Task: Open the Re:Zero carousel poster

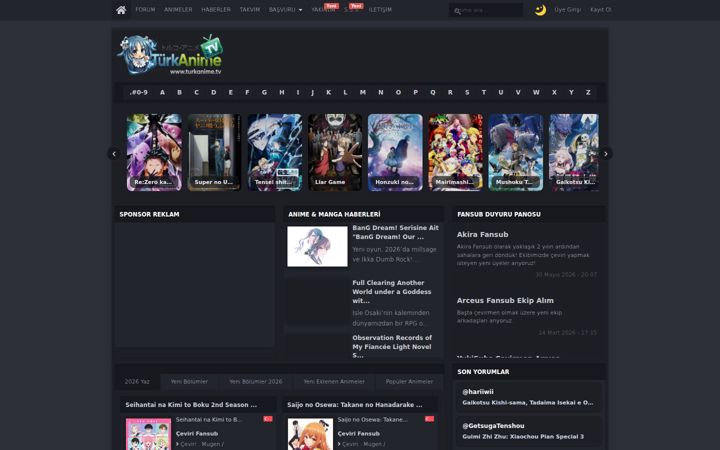Action: [x=154, y=152]
